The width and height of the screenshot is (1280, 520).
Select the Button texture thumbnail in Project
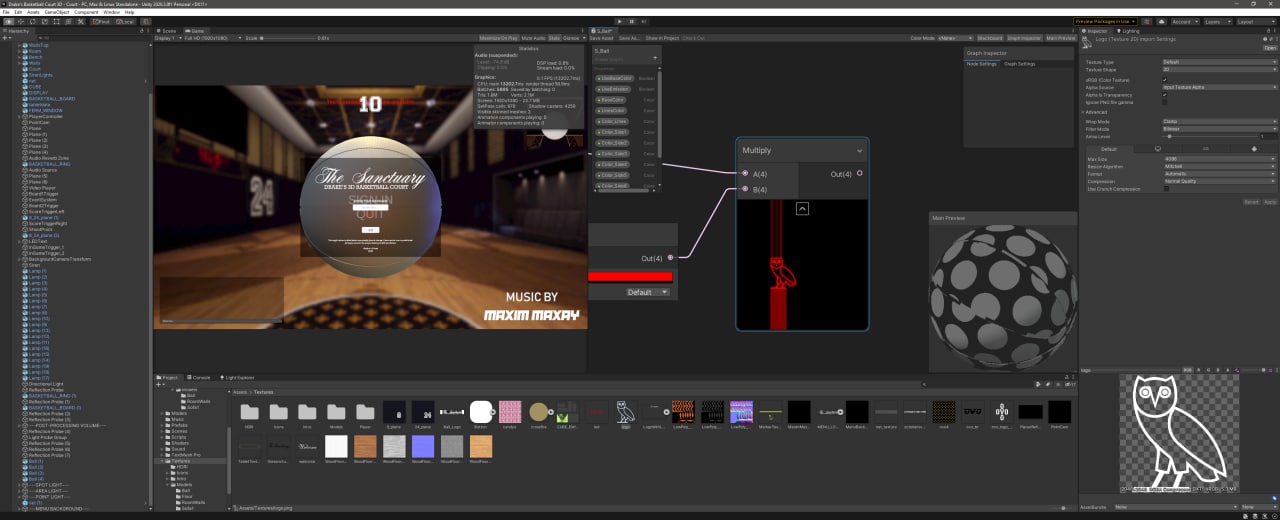(x=481, y=411)
